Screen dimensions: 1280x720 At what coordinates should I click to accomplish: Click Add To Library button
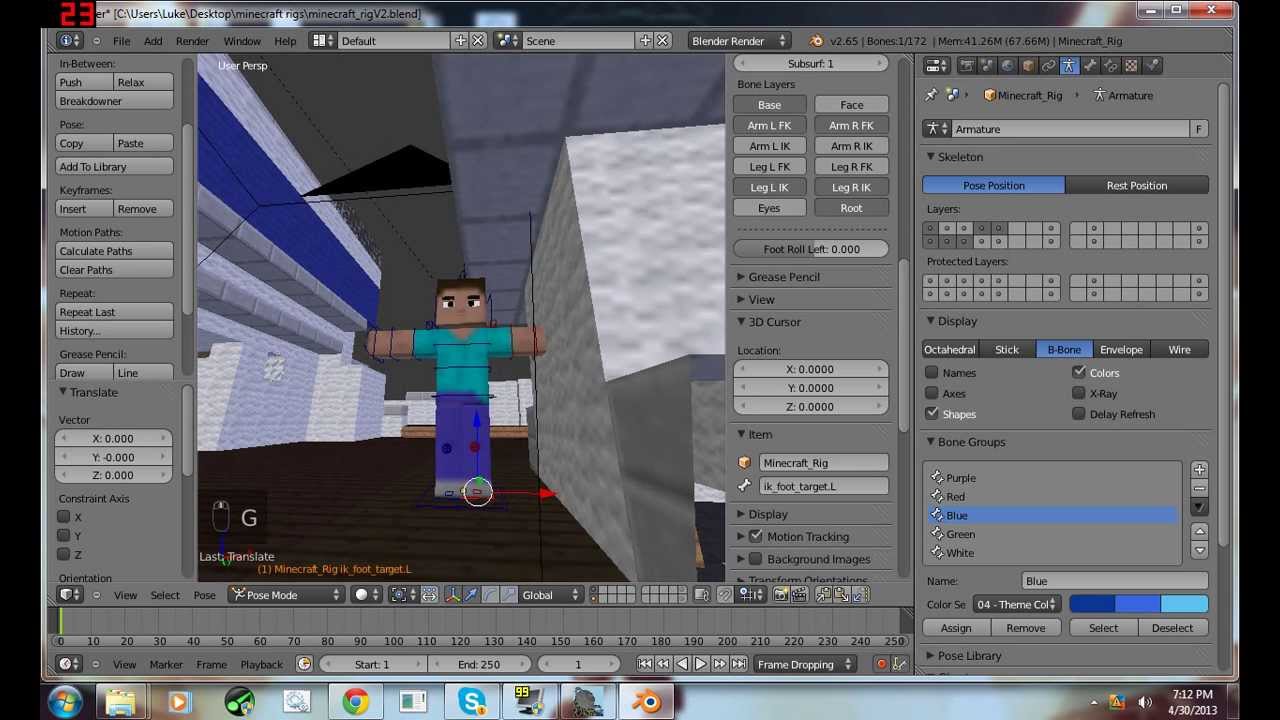pos(114,167)
